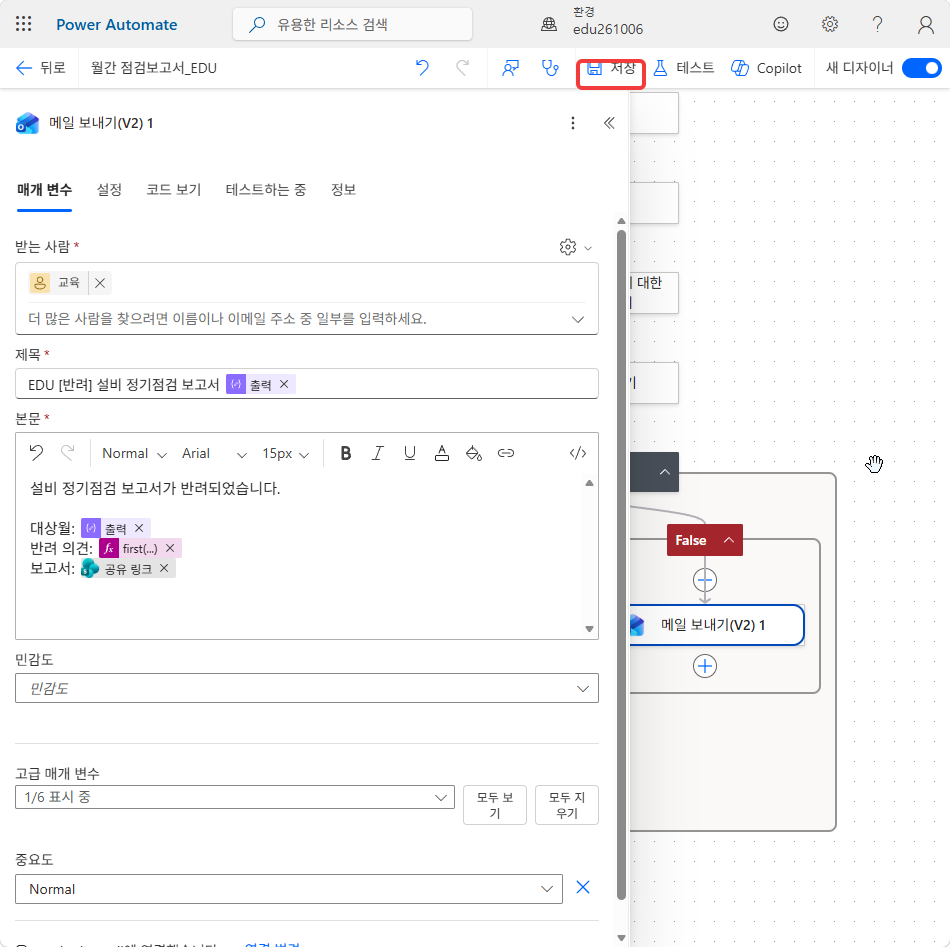Image resolution: width=950 pixels, height=947 pixels.
Task: Remove the first(...) expression token
Action: click(170, 548)
